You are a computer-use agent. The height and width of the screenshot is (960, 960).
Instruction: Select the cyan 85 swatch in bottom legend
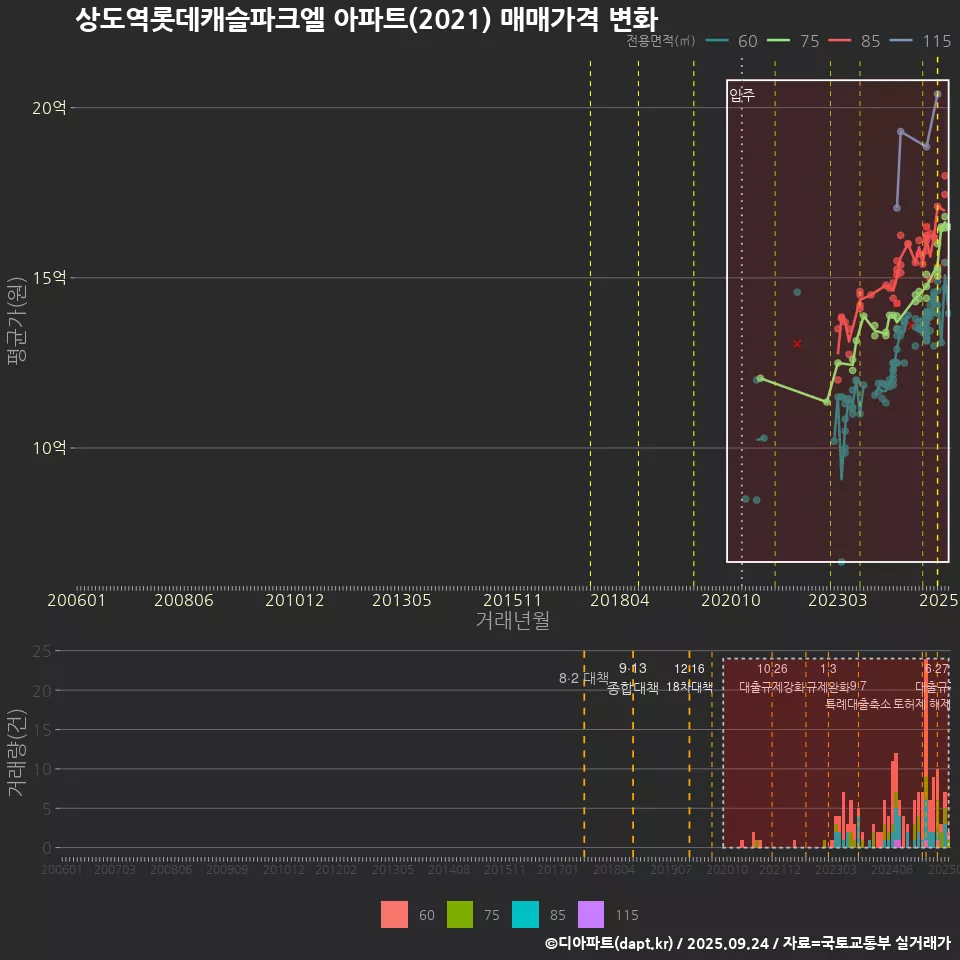tap(526, 914)
